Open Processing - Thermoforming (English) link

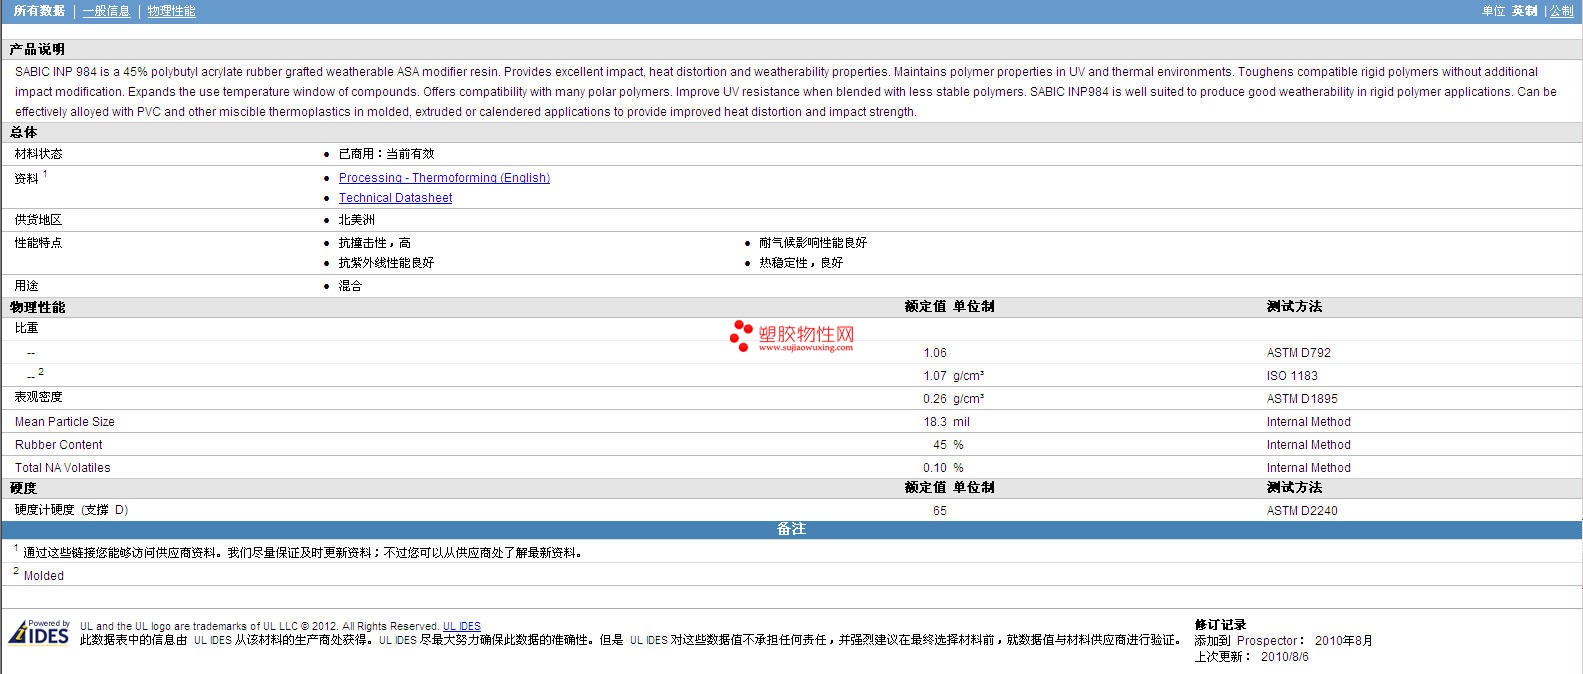[444, 178]
